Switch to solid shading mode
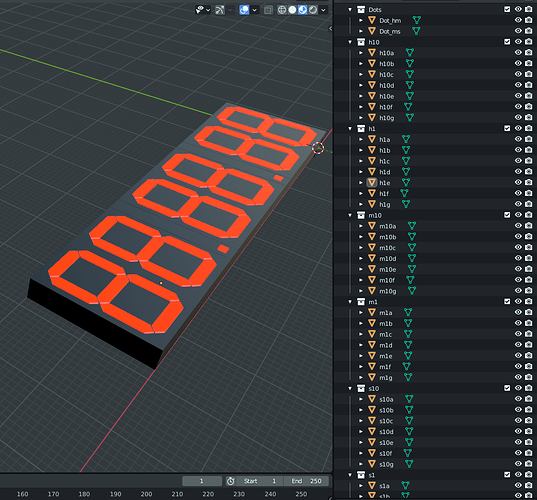Screen dimensions: 537x500 292,10
